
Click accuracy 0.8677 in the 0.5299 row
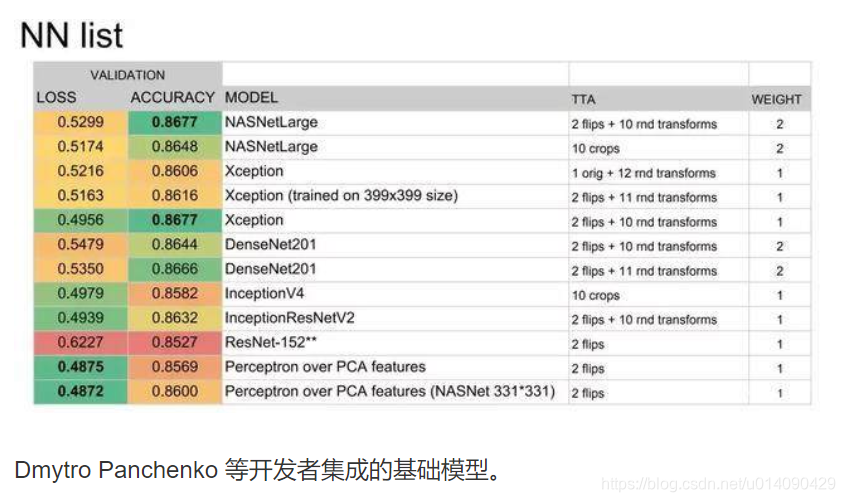point(175,122)
